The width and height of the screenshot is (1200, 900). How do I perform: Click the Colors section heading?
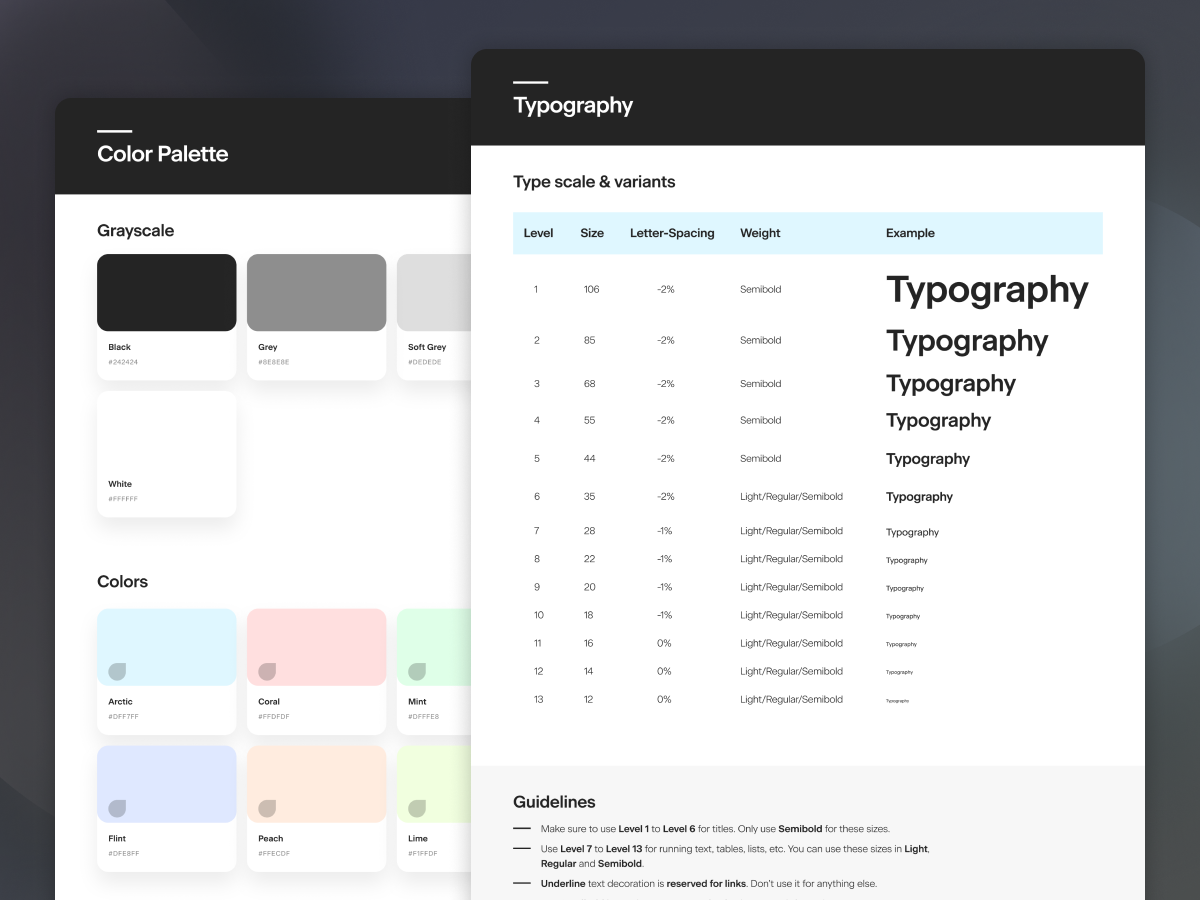[122, 582]
